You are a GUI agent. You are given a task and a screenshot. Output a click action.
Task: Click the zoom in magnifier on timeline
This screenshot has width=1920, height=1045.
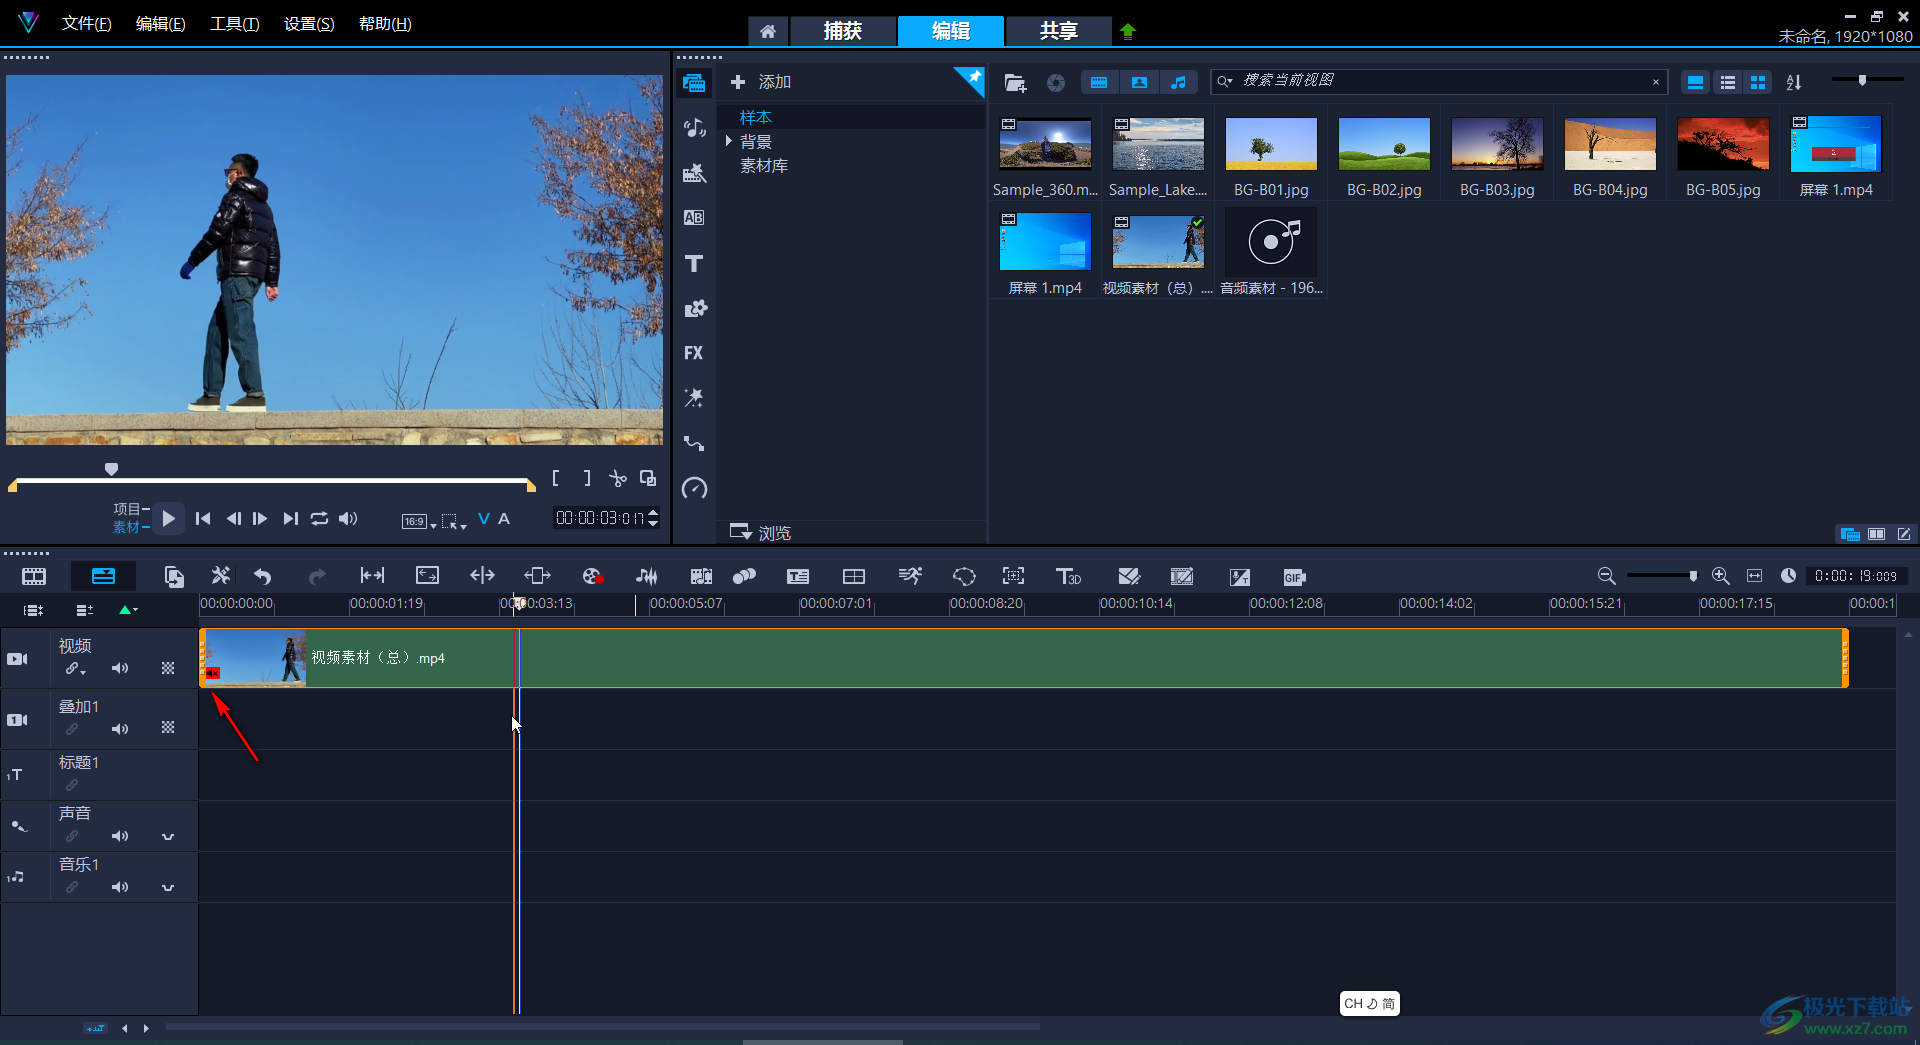1720,576
